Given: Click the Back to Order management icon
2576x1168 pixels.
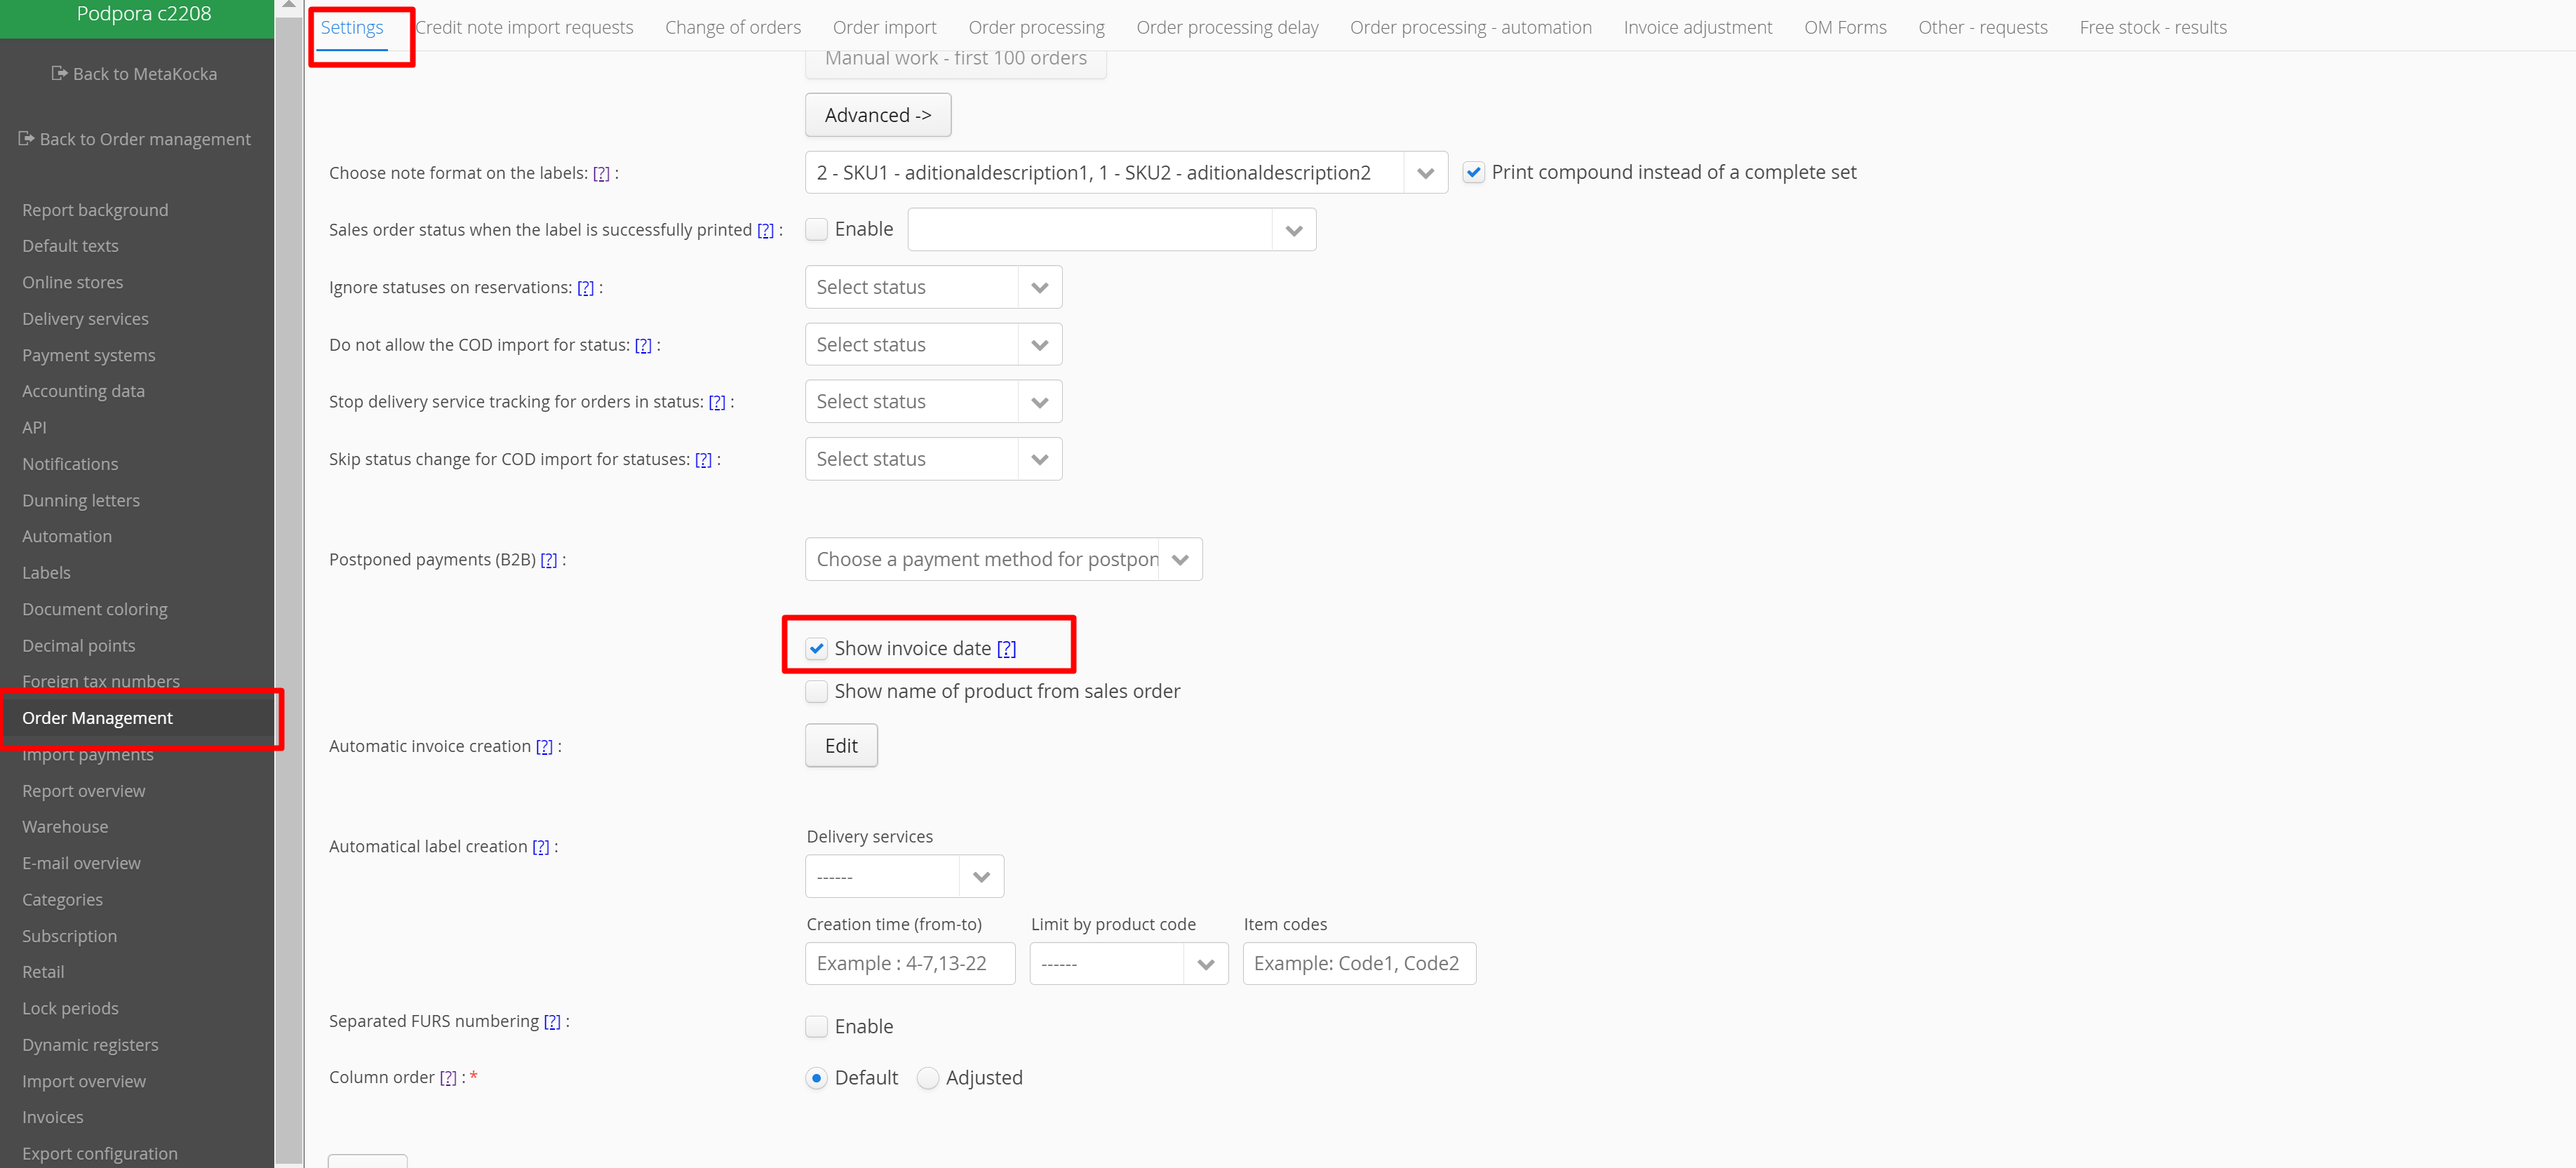Looking at the screenshot, I should click(26, 138).
